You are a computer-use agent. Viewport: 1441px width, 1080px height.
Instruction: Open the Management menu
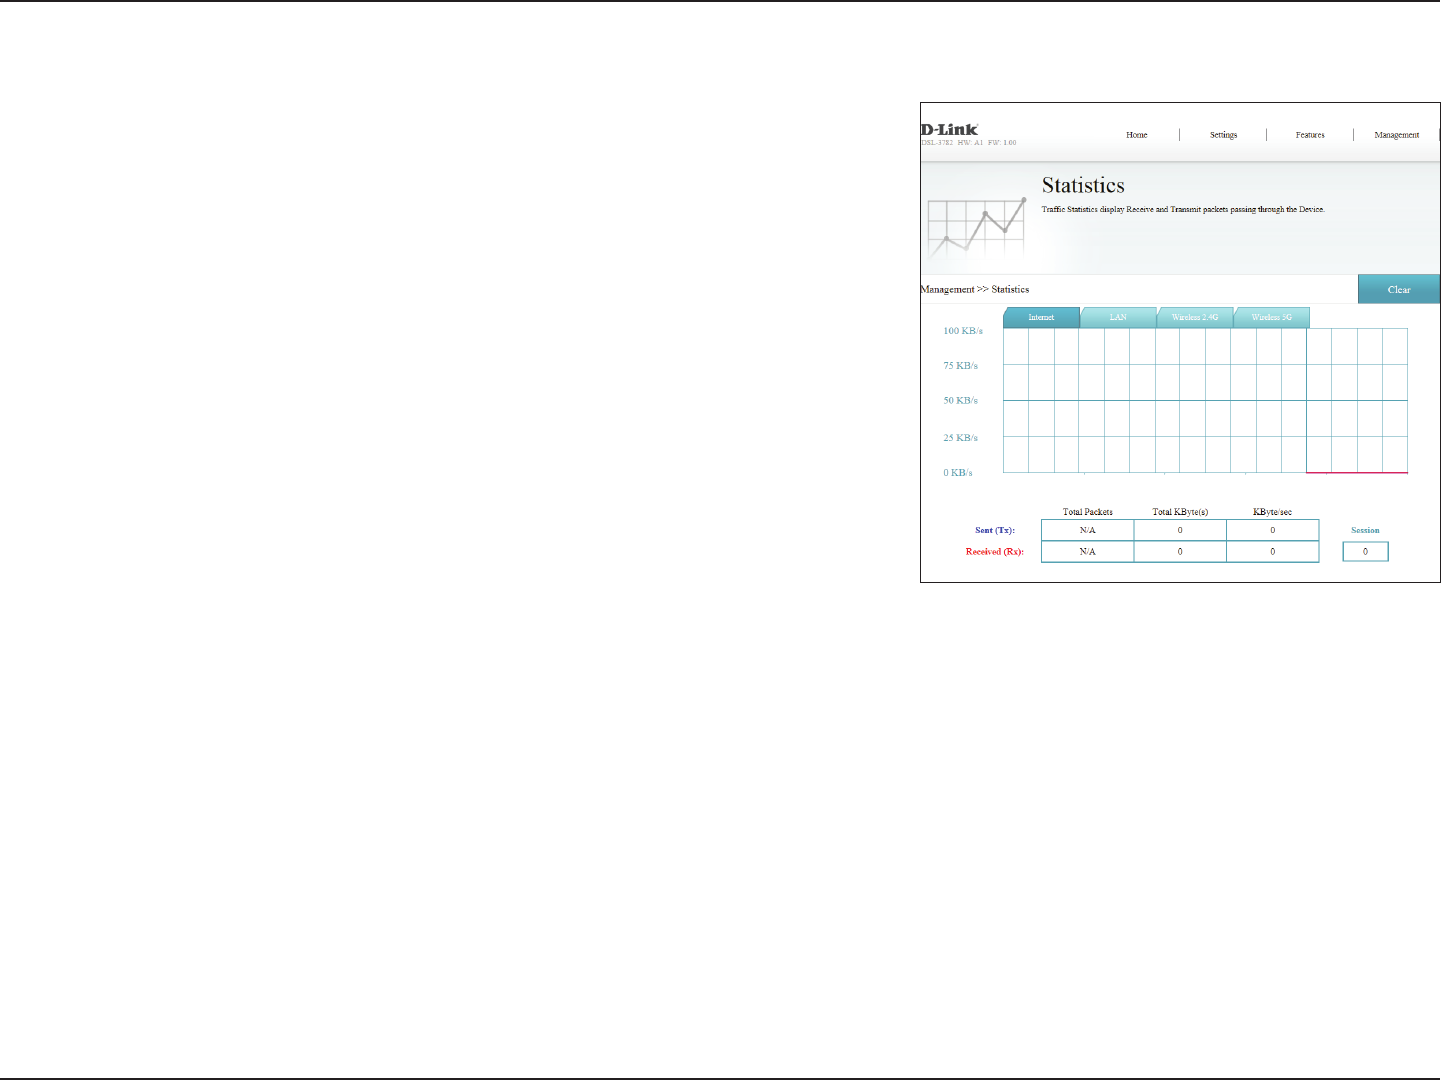[1396, 135]
